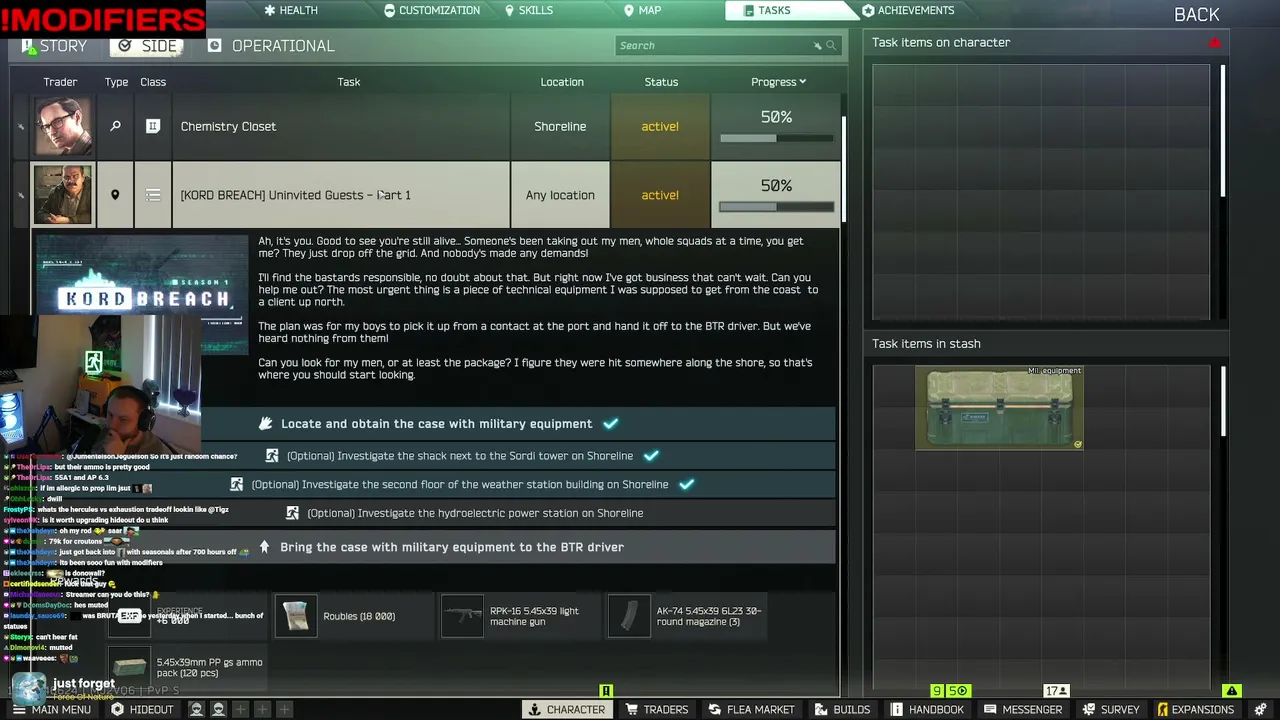Open settings gear in bottom bar

[1259, 710]
